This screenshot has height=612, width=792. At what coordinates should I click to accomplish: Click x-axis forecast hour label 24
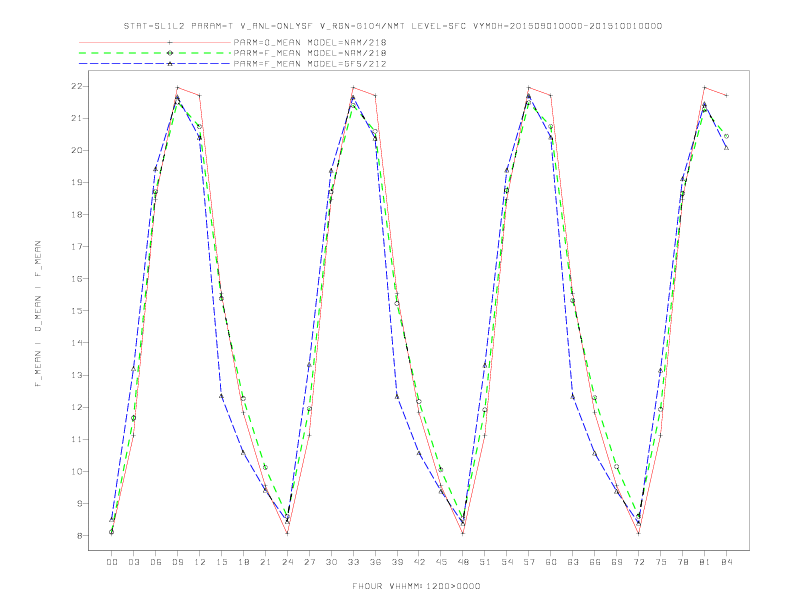(x=287, y=562)
